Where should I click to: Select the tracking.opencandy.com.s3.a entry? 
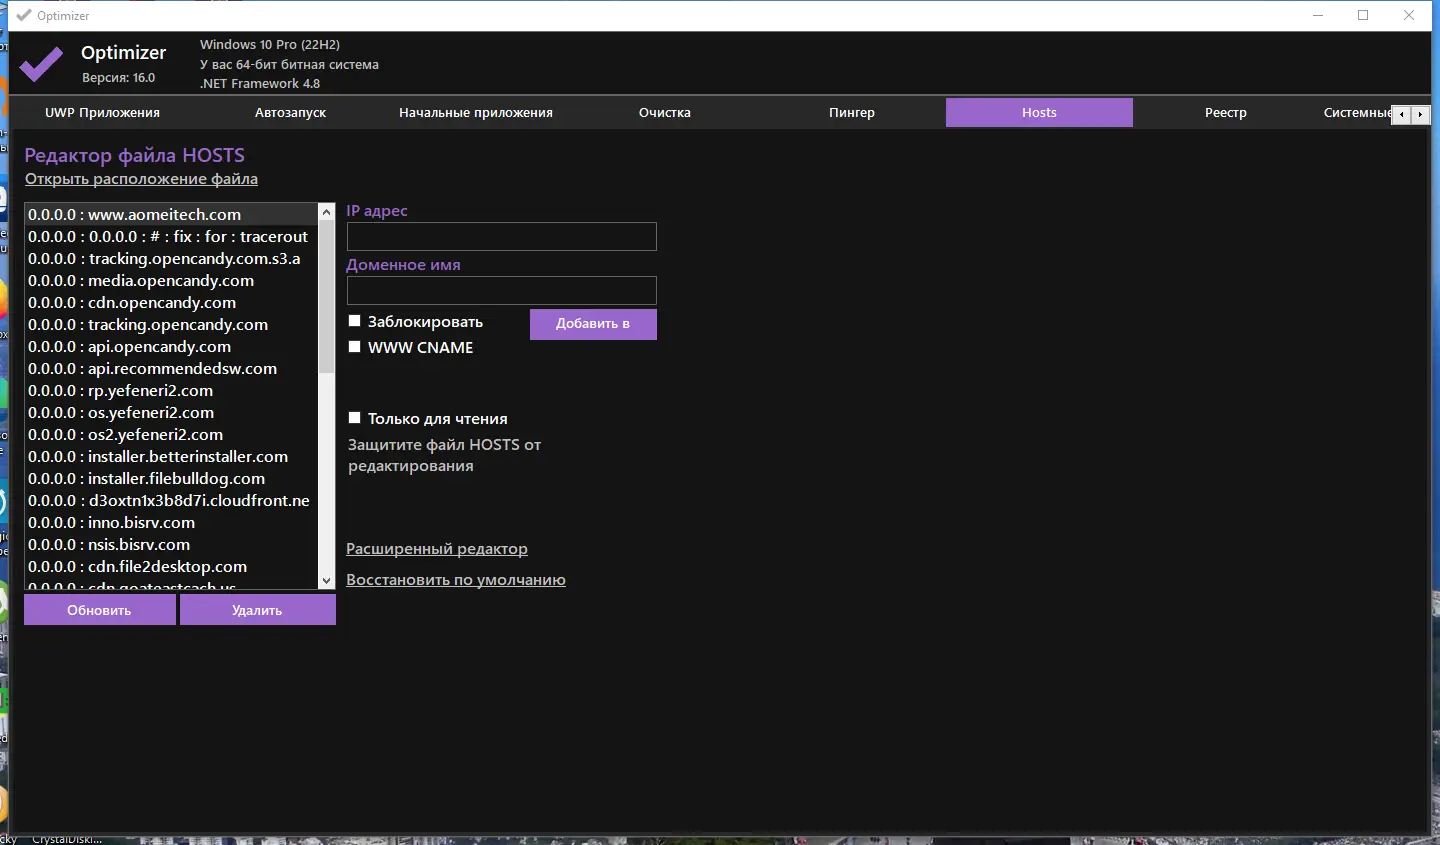coord(171,258)
